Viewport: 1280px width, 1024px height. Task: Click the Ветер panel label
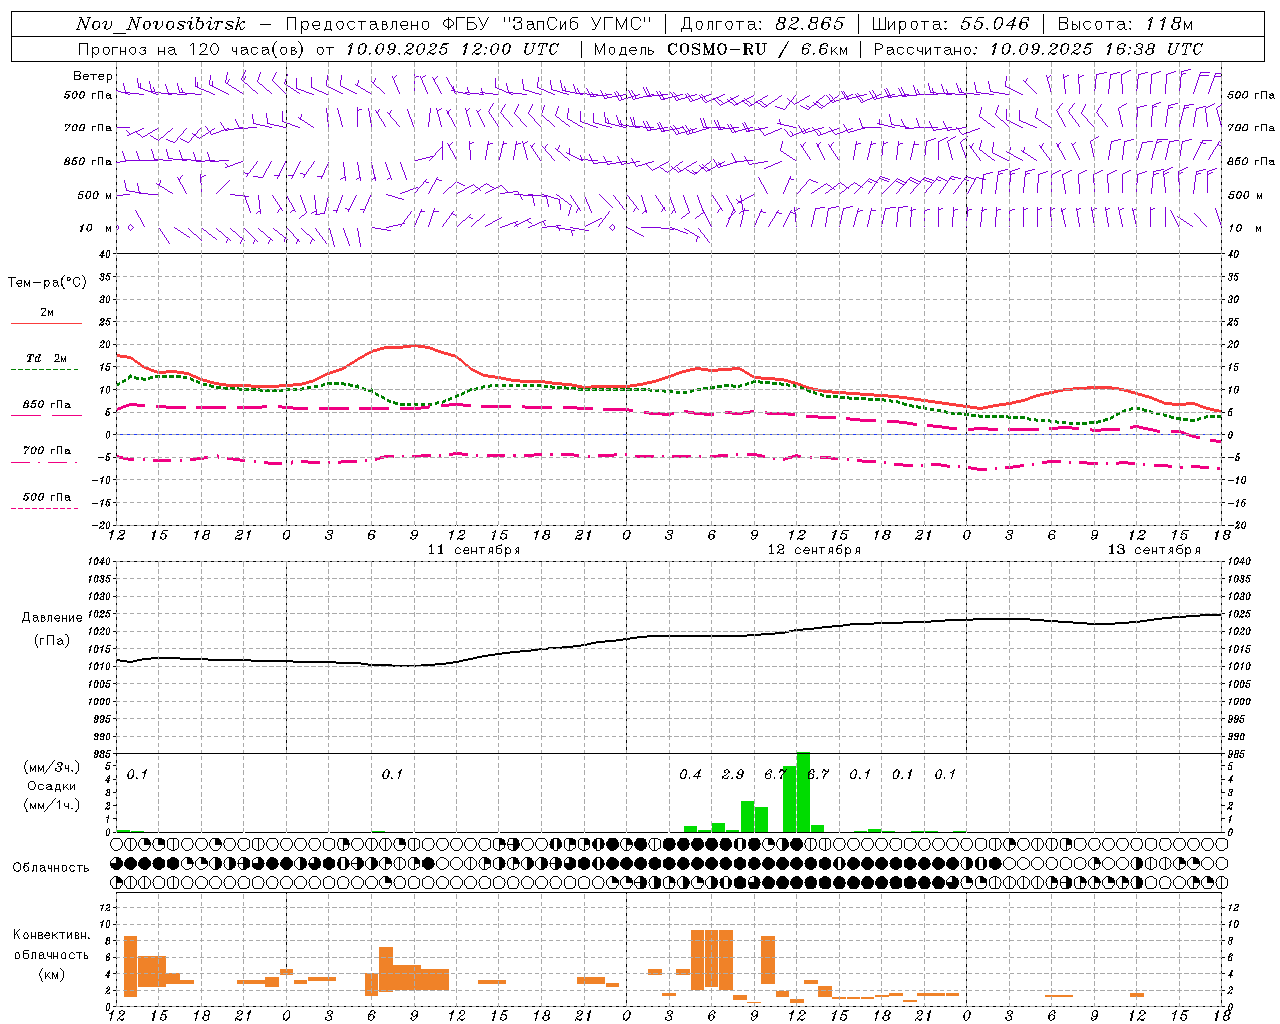click(x=92, y=76)
